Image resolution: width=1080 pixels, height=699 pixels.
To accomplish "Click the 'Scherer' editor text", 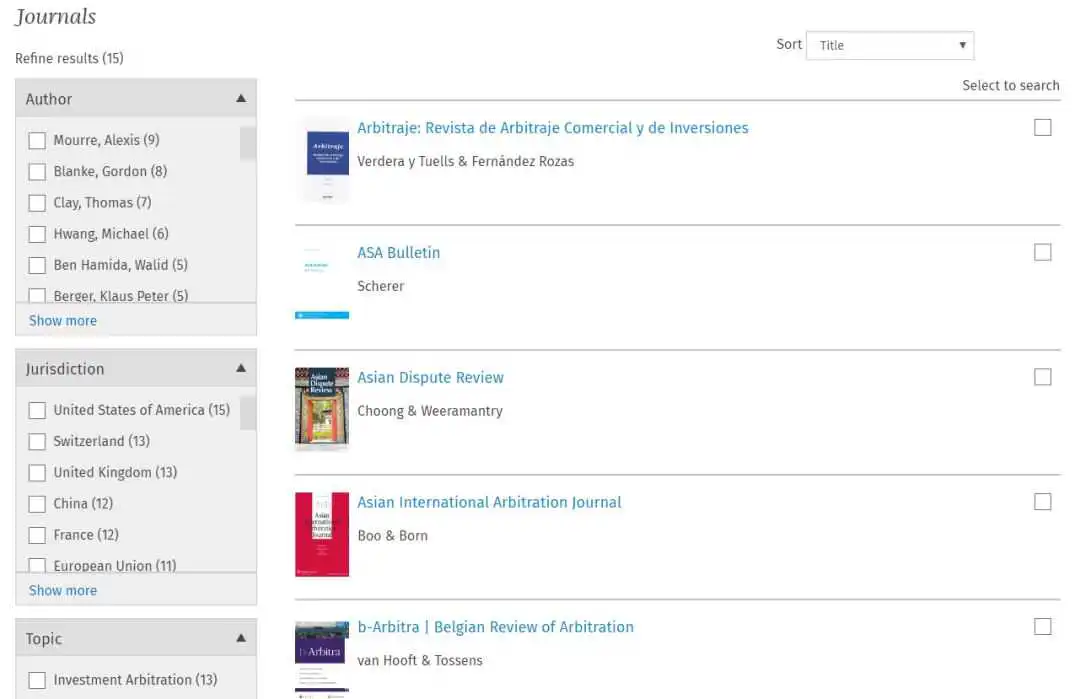I will tap(380, 286).
